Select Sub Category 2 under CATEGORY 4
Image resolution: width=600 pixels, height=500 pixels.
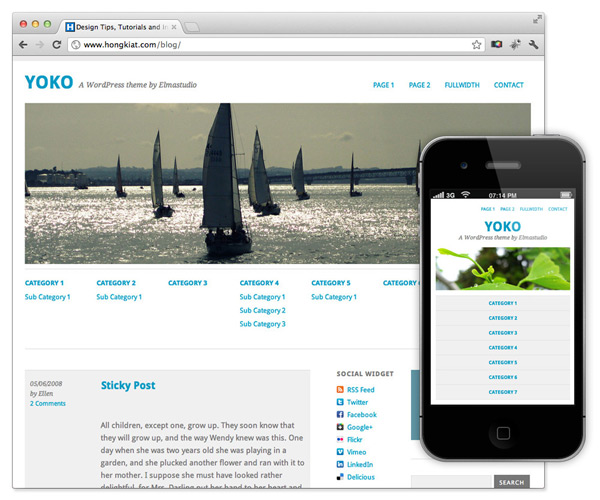pyautogui.click(x=262, y=311)
